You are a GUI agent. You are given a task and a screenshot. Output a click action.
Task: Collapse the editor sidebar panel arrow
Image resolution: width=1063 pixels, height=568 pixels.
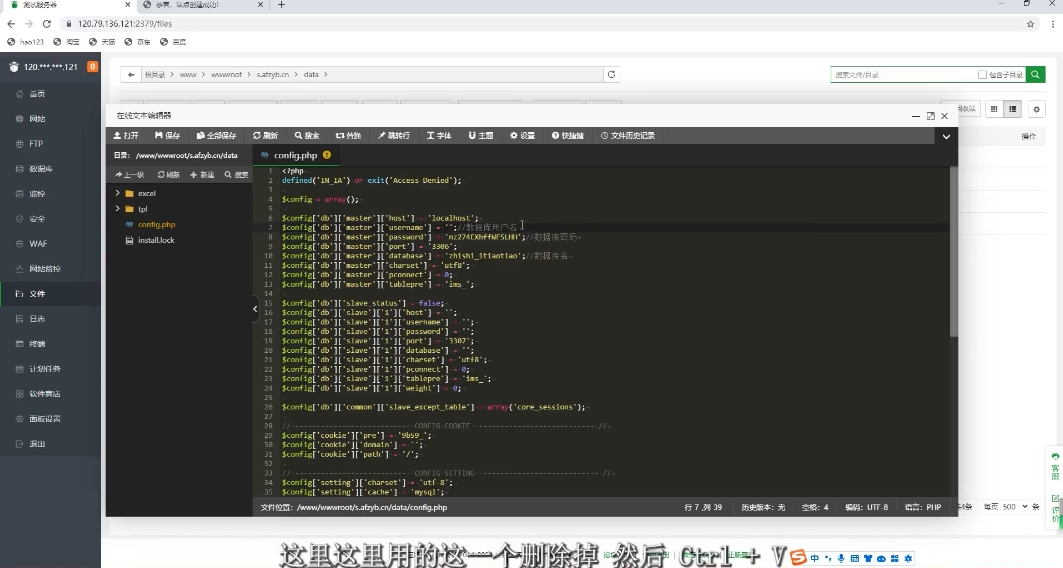point(256,308)
